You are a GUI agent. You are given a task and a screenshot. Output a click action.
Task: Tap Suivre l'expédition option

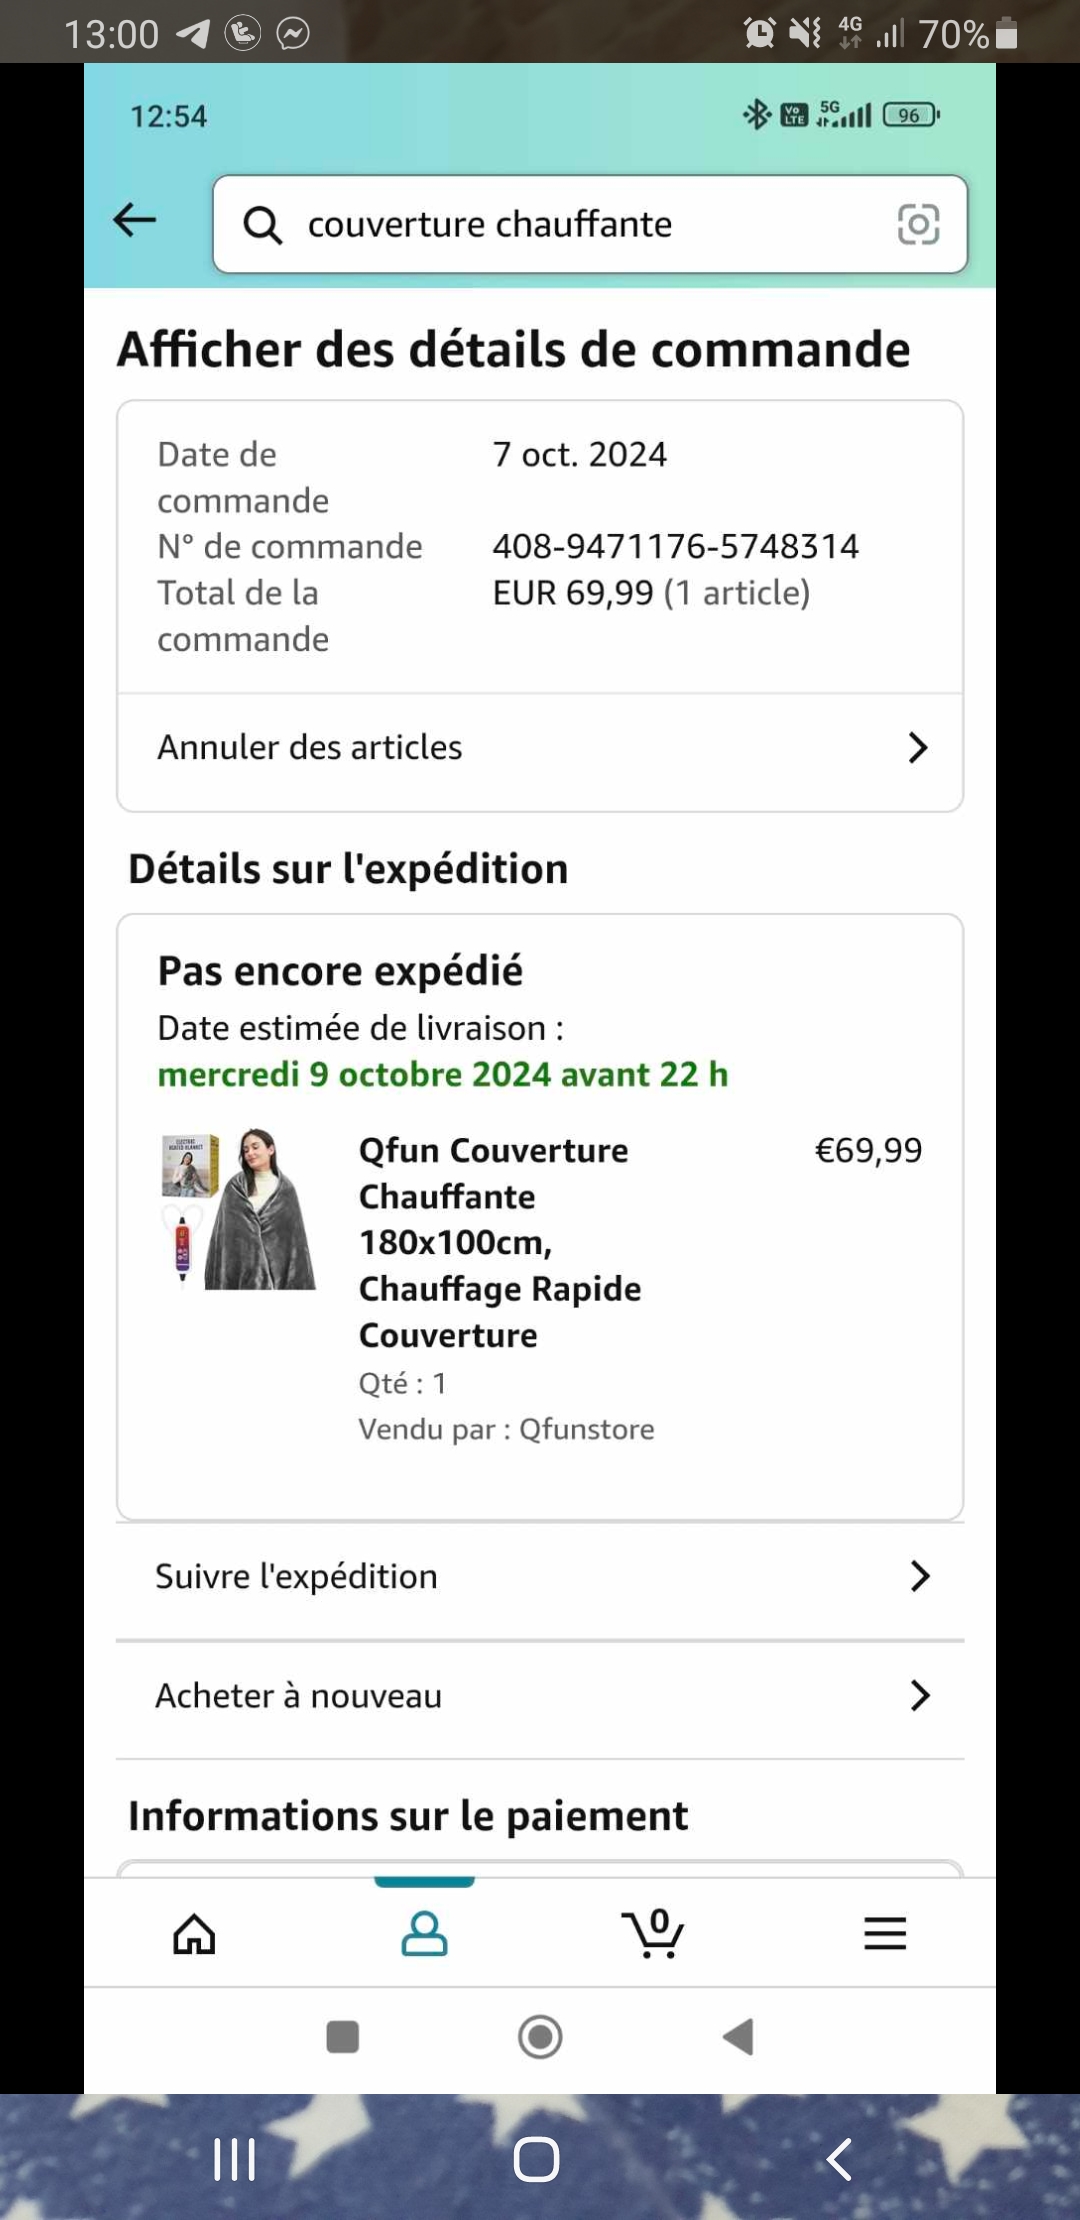297,1577
